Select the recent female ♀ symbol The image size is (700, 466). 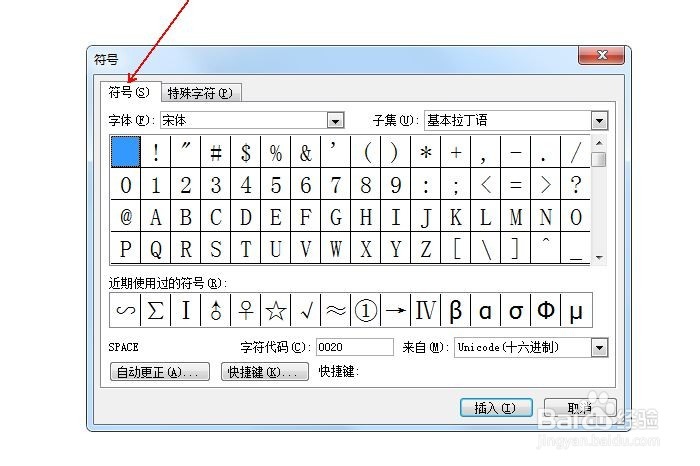[x=246, y=310]
